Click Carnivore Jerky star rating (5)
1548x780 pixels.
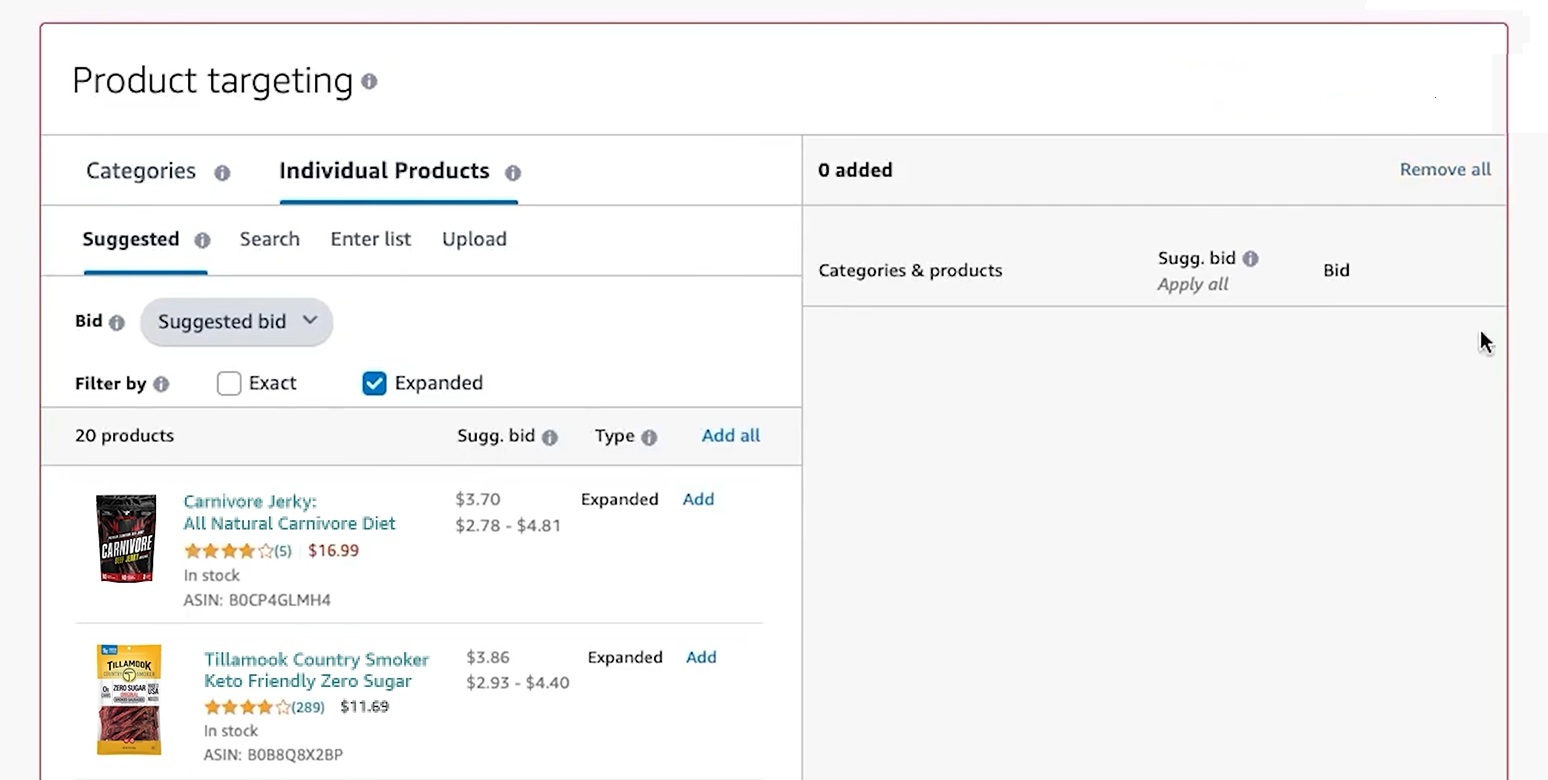pos(238,551)
